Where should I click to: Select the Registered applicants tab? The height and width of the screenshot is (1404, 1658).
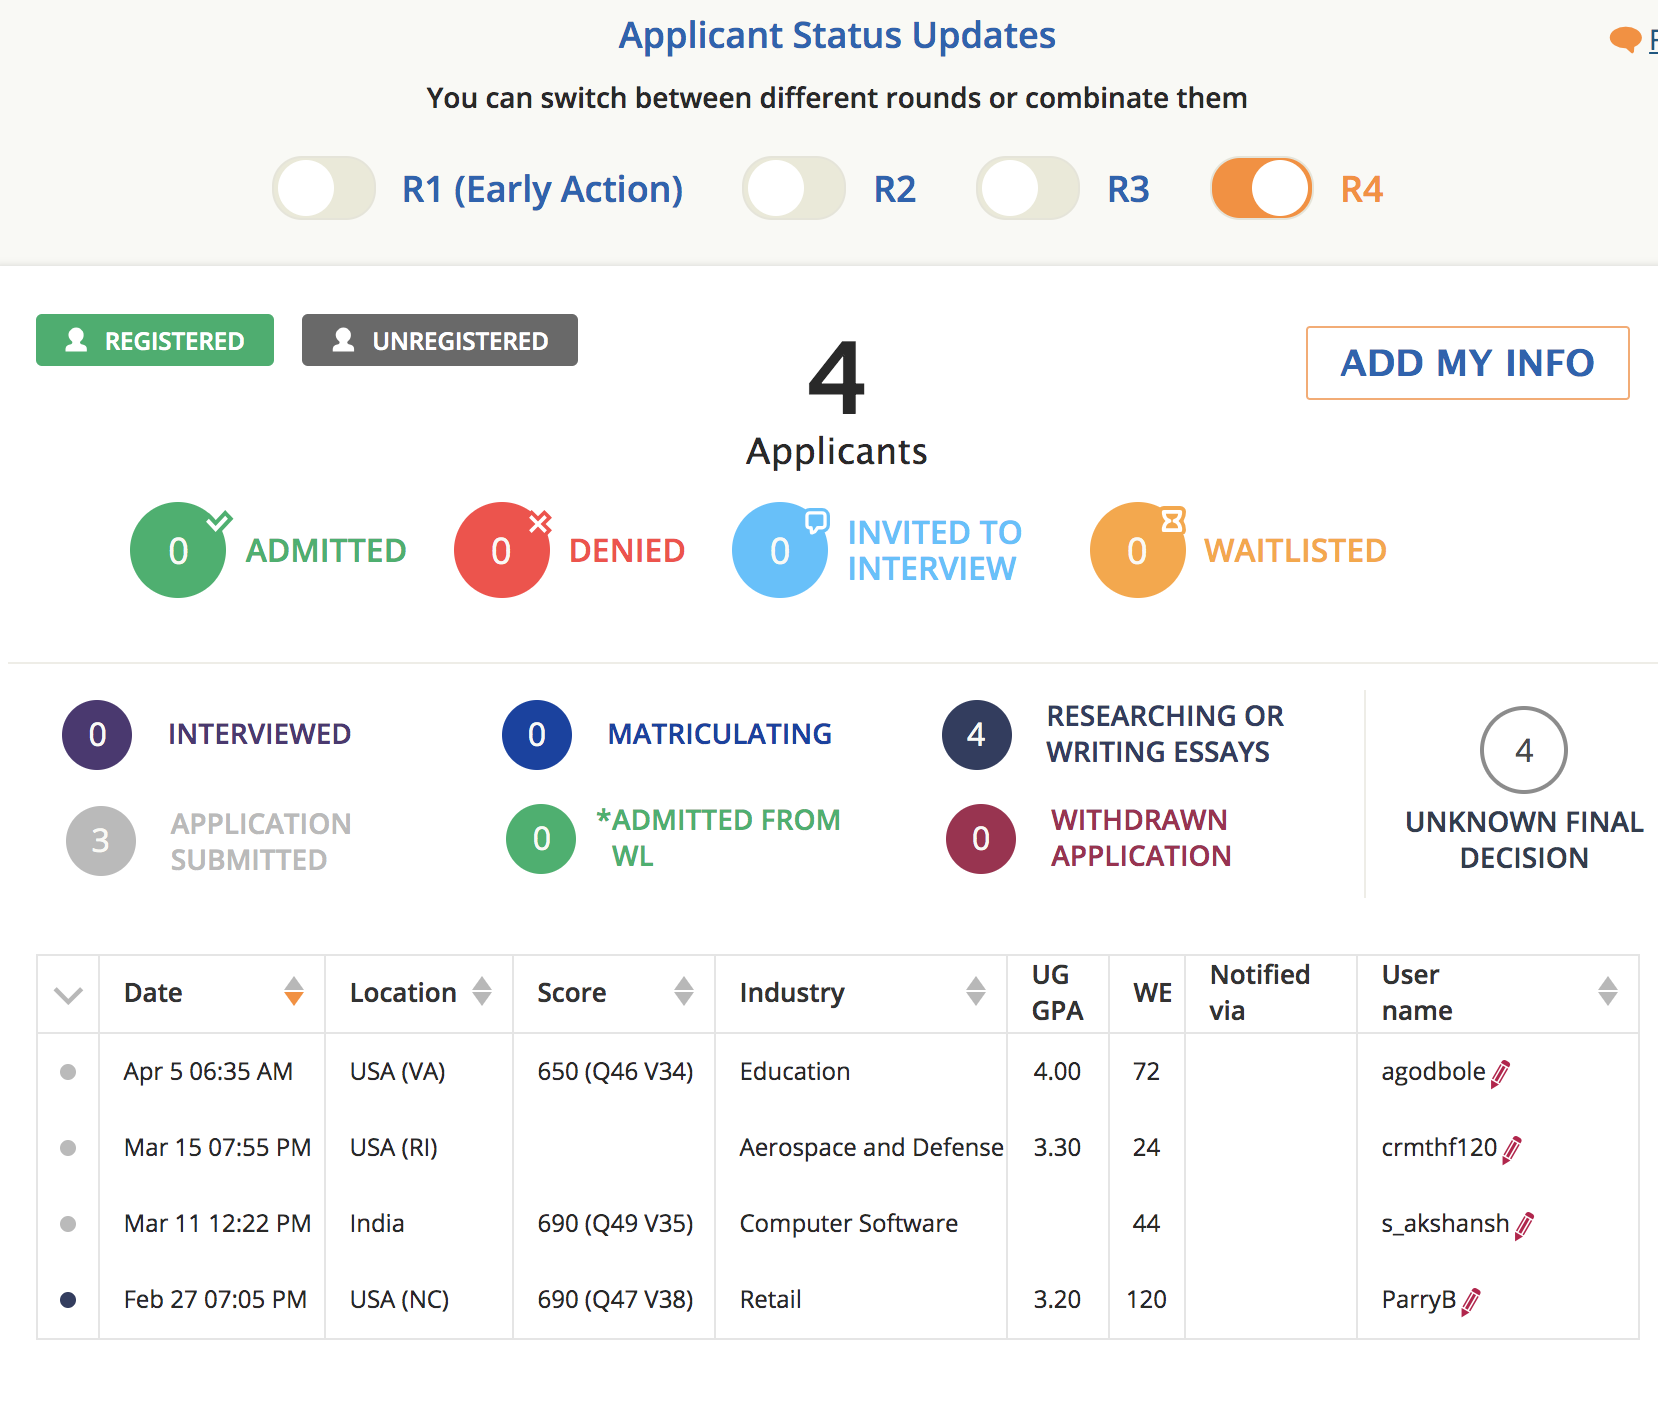coord(155,340)
